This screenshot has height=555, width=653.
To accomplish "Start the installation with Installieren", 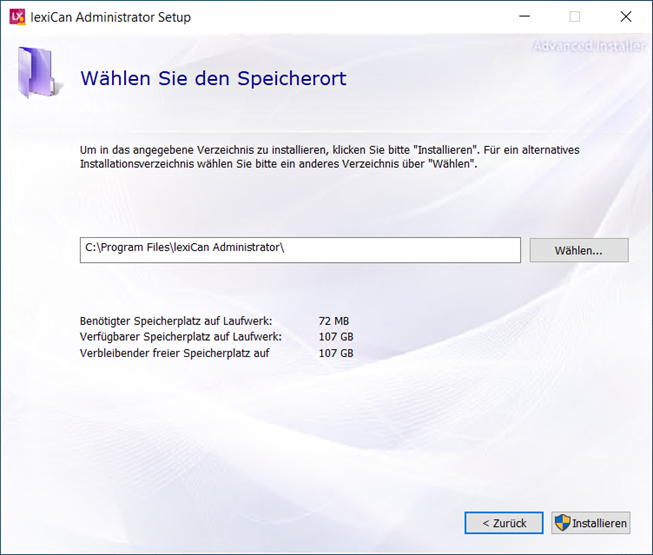I will pos(591,523).
